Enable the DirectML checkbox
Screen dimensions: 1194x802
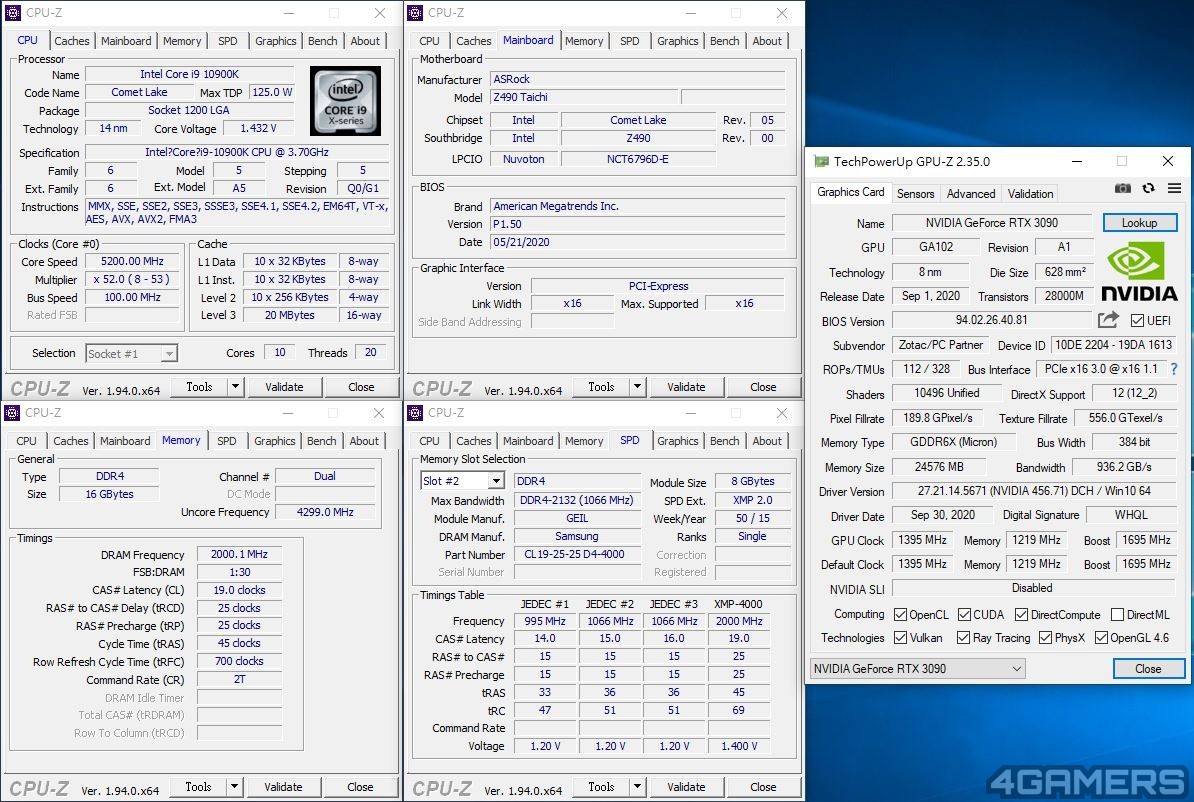[1117, 615]
